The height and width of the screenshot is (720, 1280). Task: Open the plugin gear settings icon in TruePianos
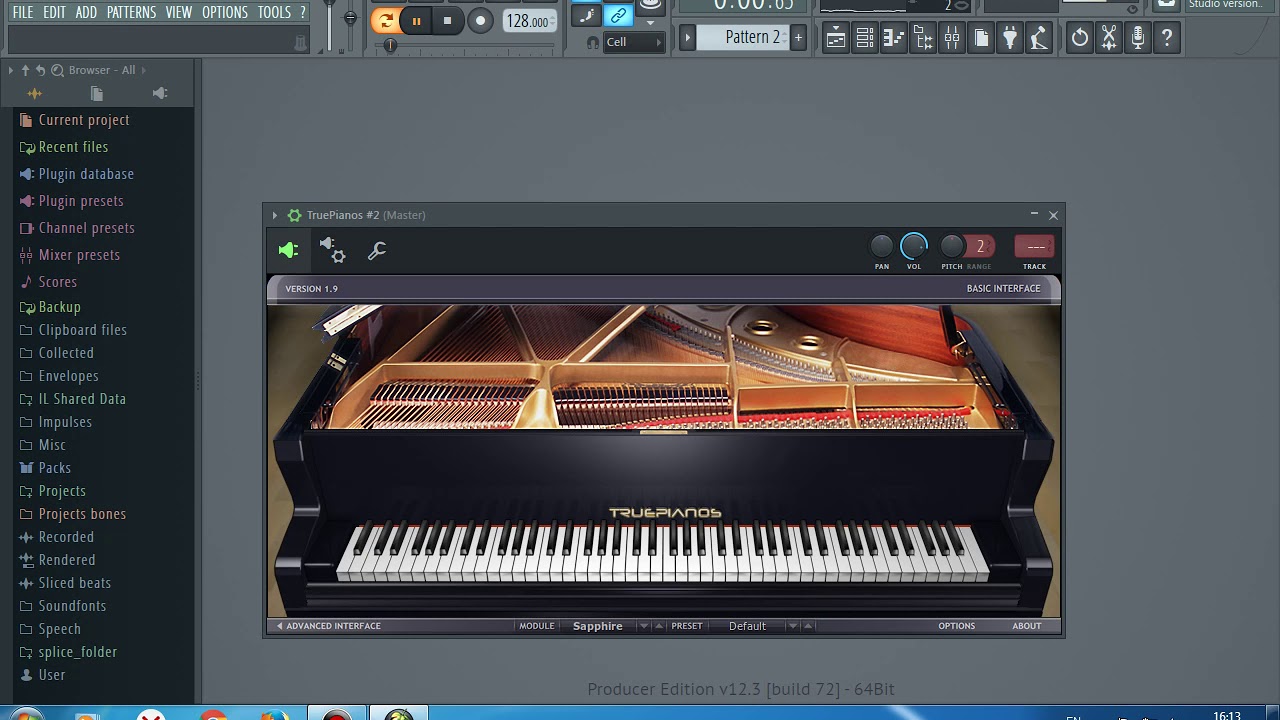pyautogui.click(x=332, y=250)
